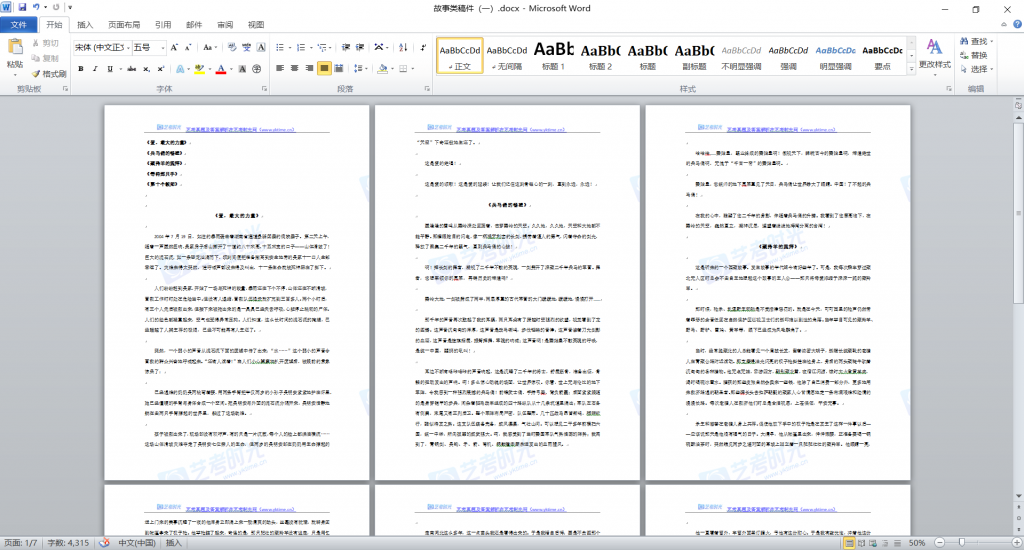Screen dimensions: 1024x550
Task: Switch to the Page Layout (页面布局) tab
Action: (x=124, y=24)
